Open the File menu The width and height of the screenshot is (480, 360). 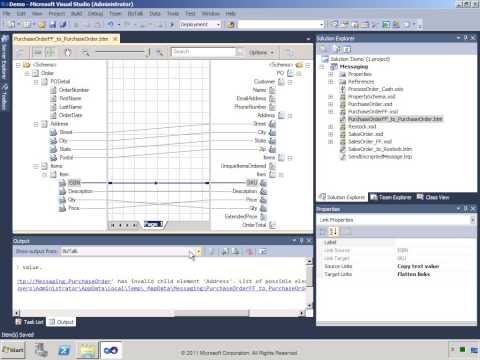6,14
